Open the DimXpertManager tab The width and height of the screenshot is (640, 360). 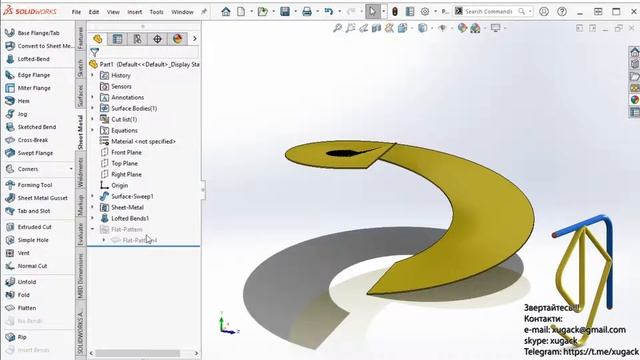pyautogui.click(x=157, y=39)
